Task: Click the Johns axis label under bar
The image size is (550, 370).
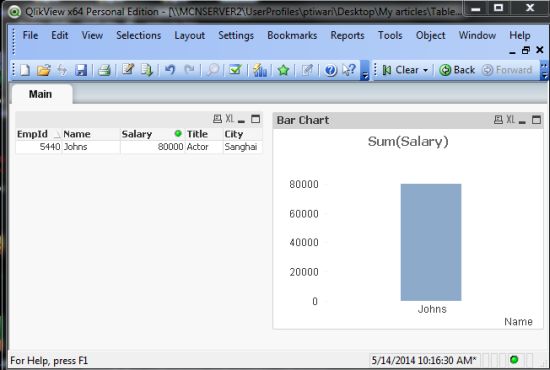Action: 432,309
